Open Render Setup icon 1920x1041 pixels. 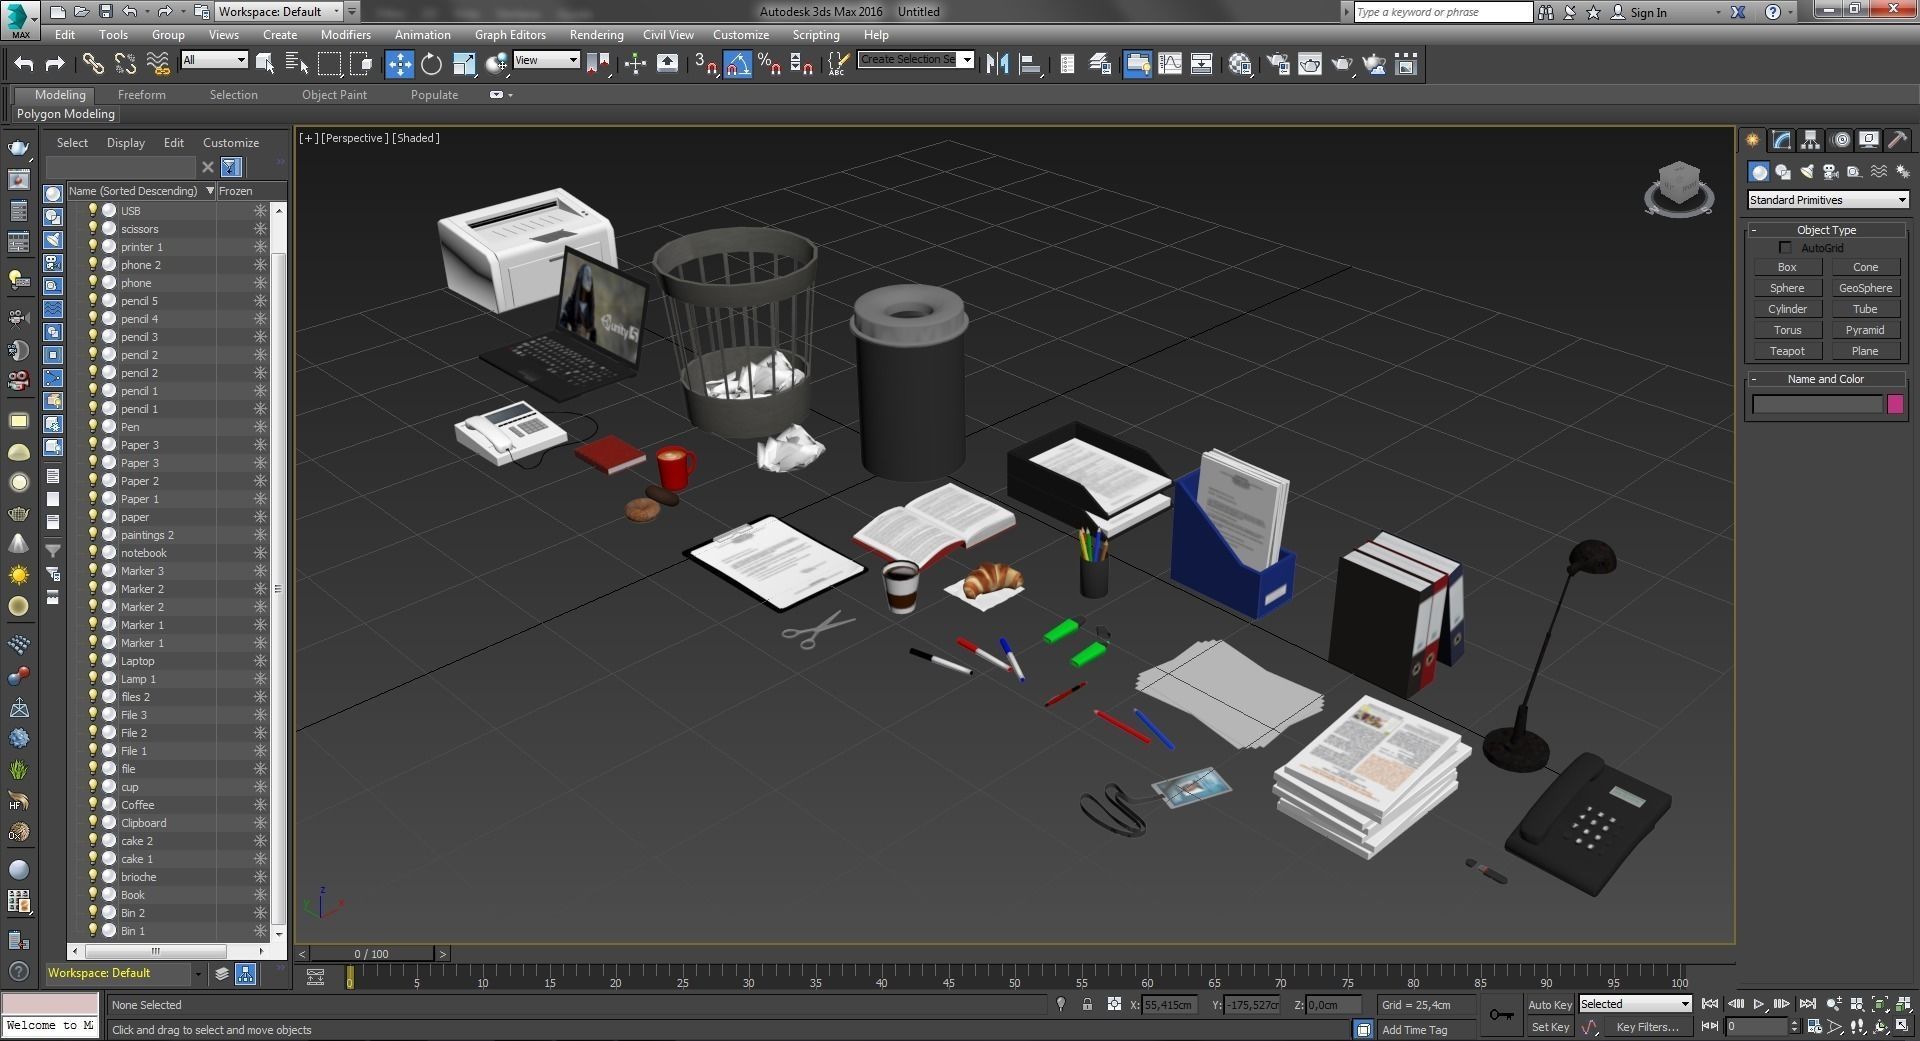point(1278,64)
